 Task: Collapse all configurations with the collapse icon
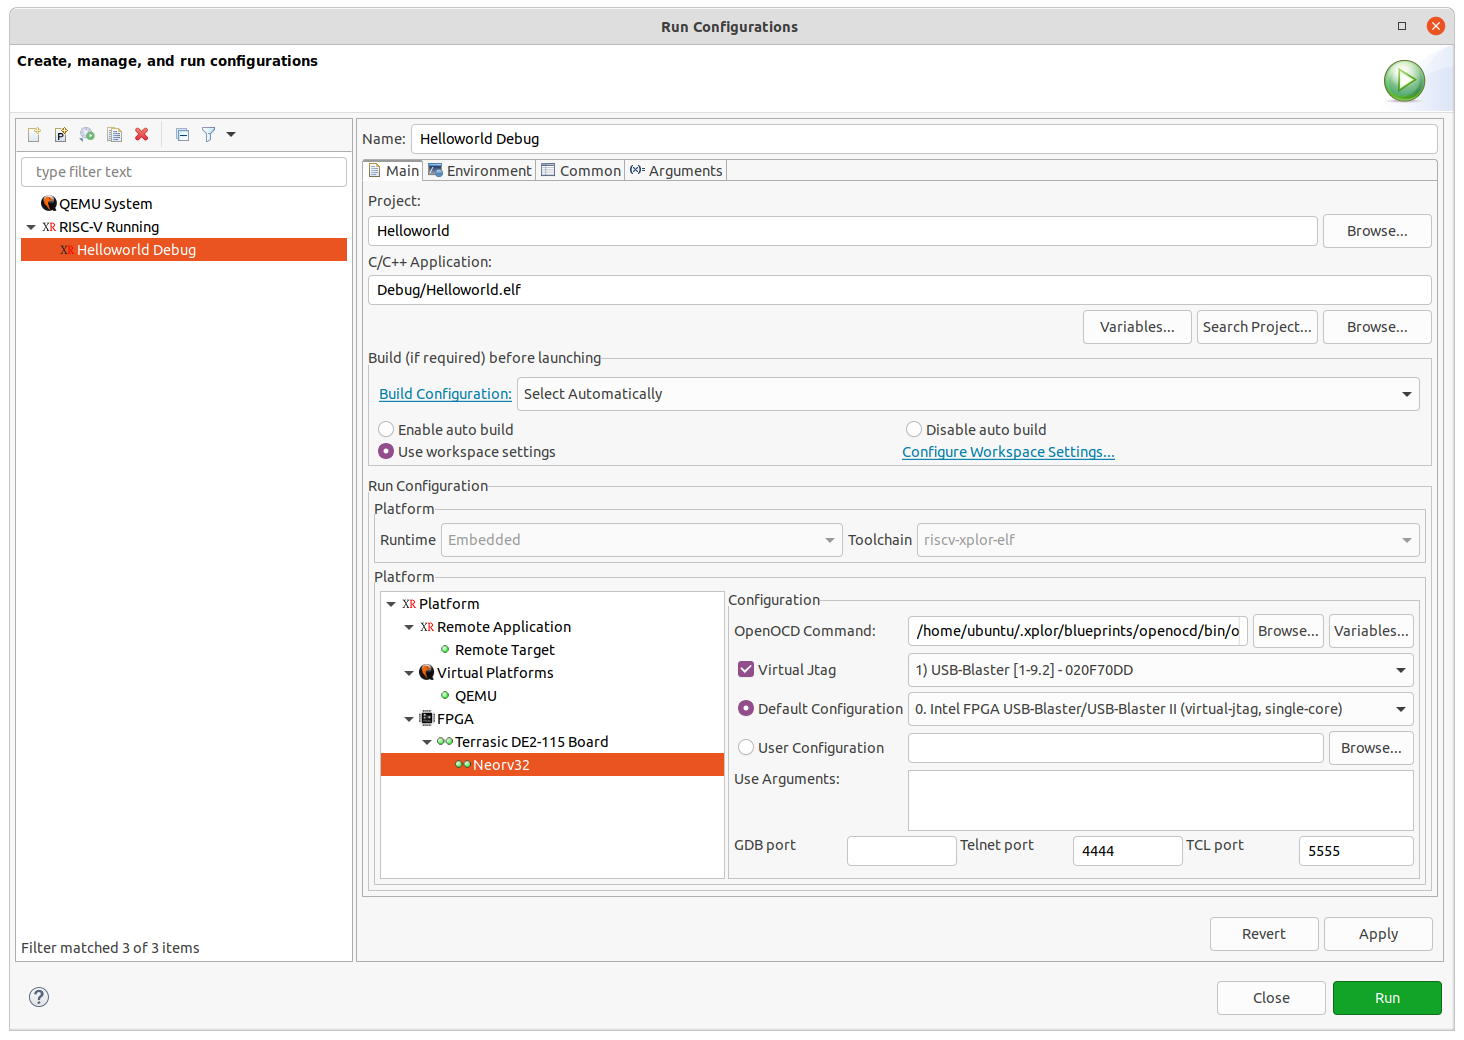[182, 134]
